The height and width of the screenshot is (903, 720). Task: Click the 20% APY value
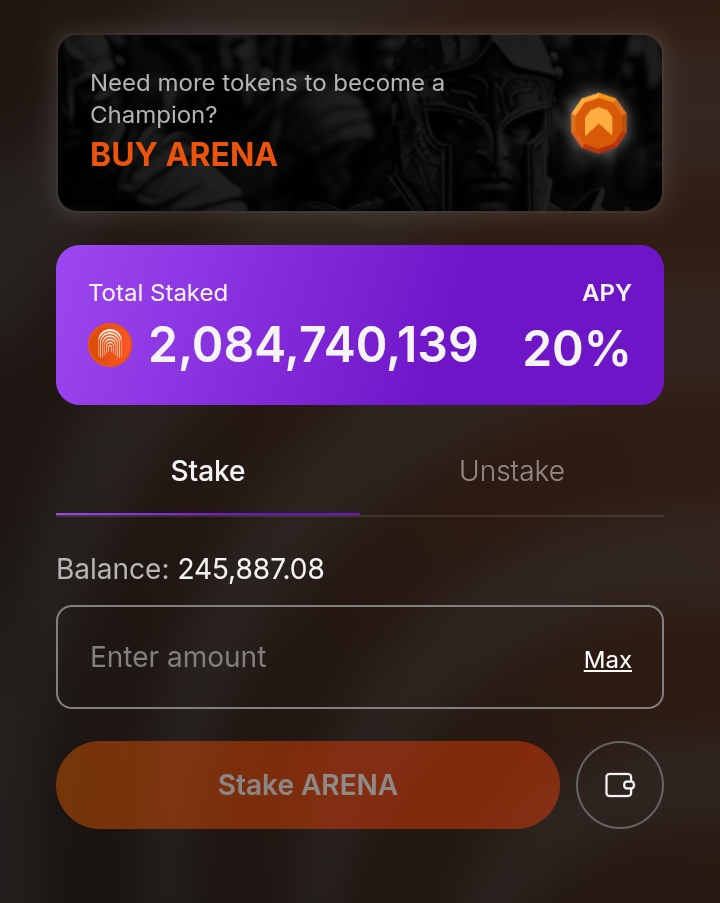[576, 350]
